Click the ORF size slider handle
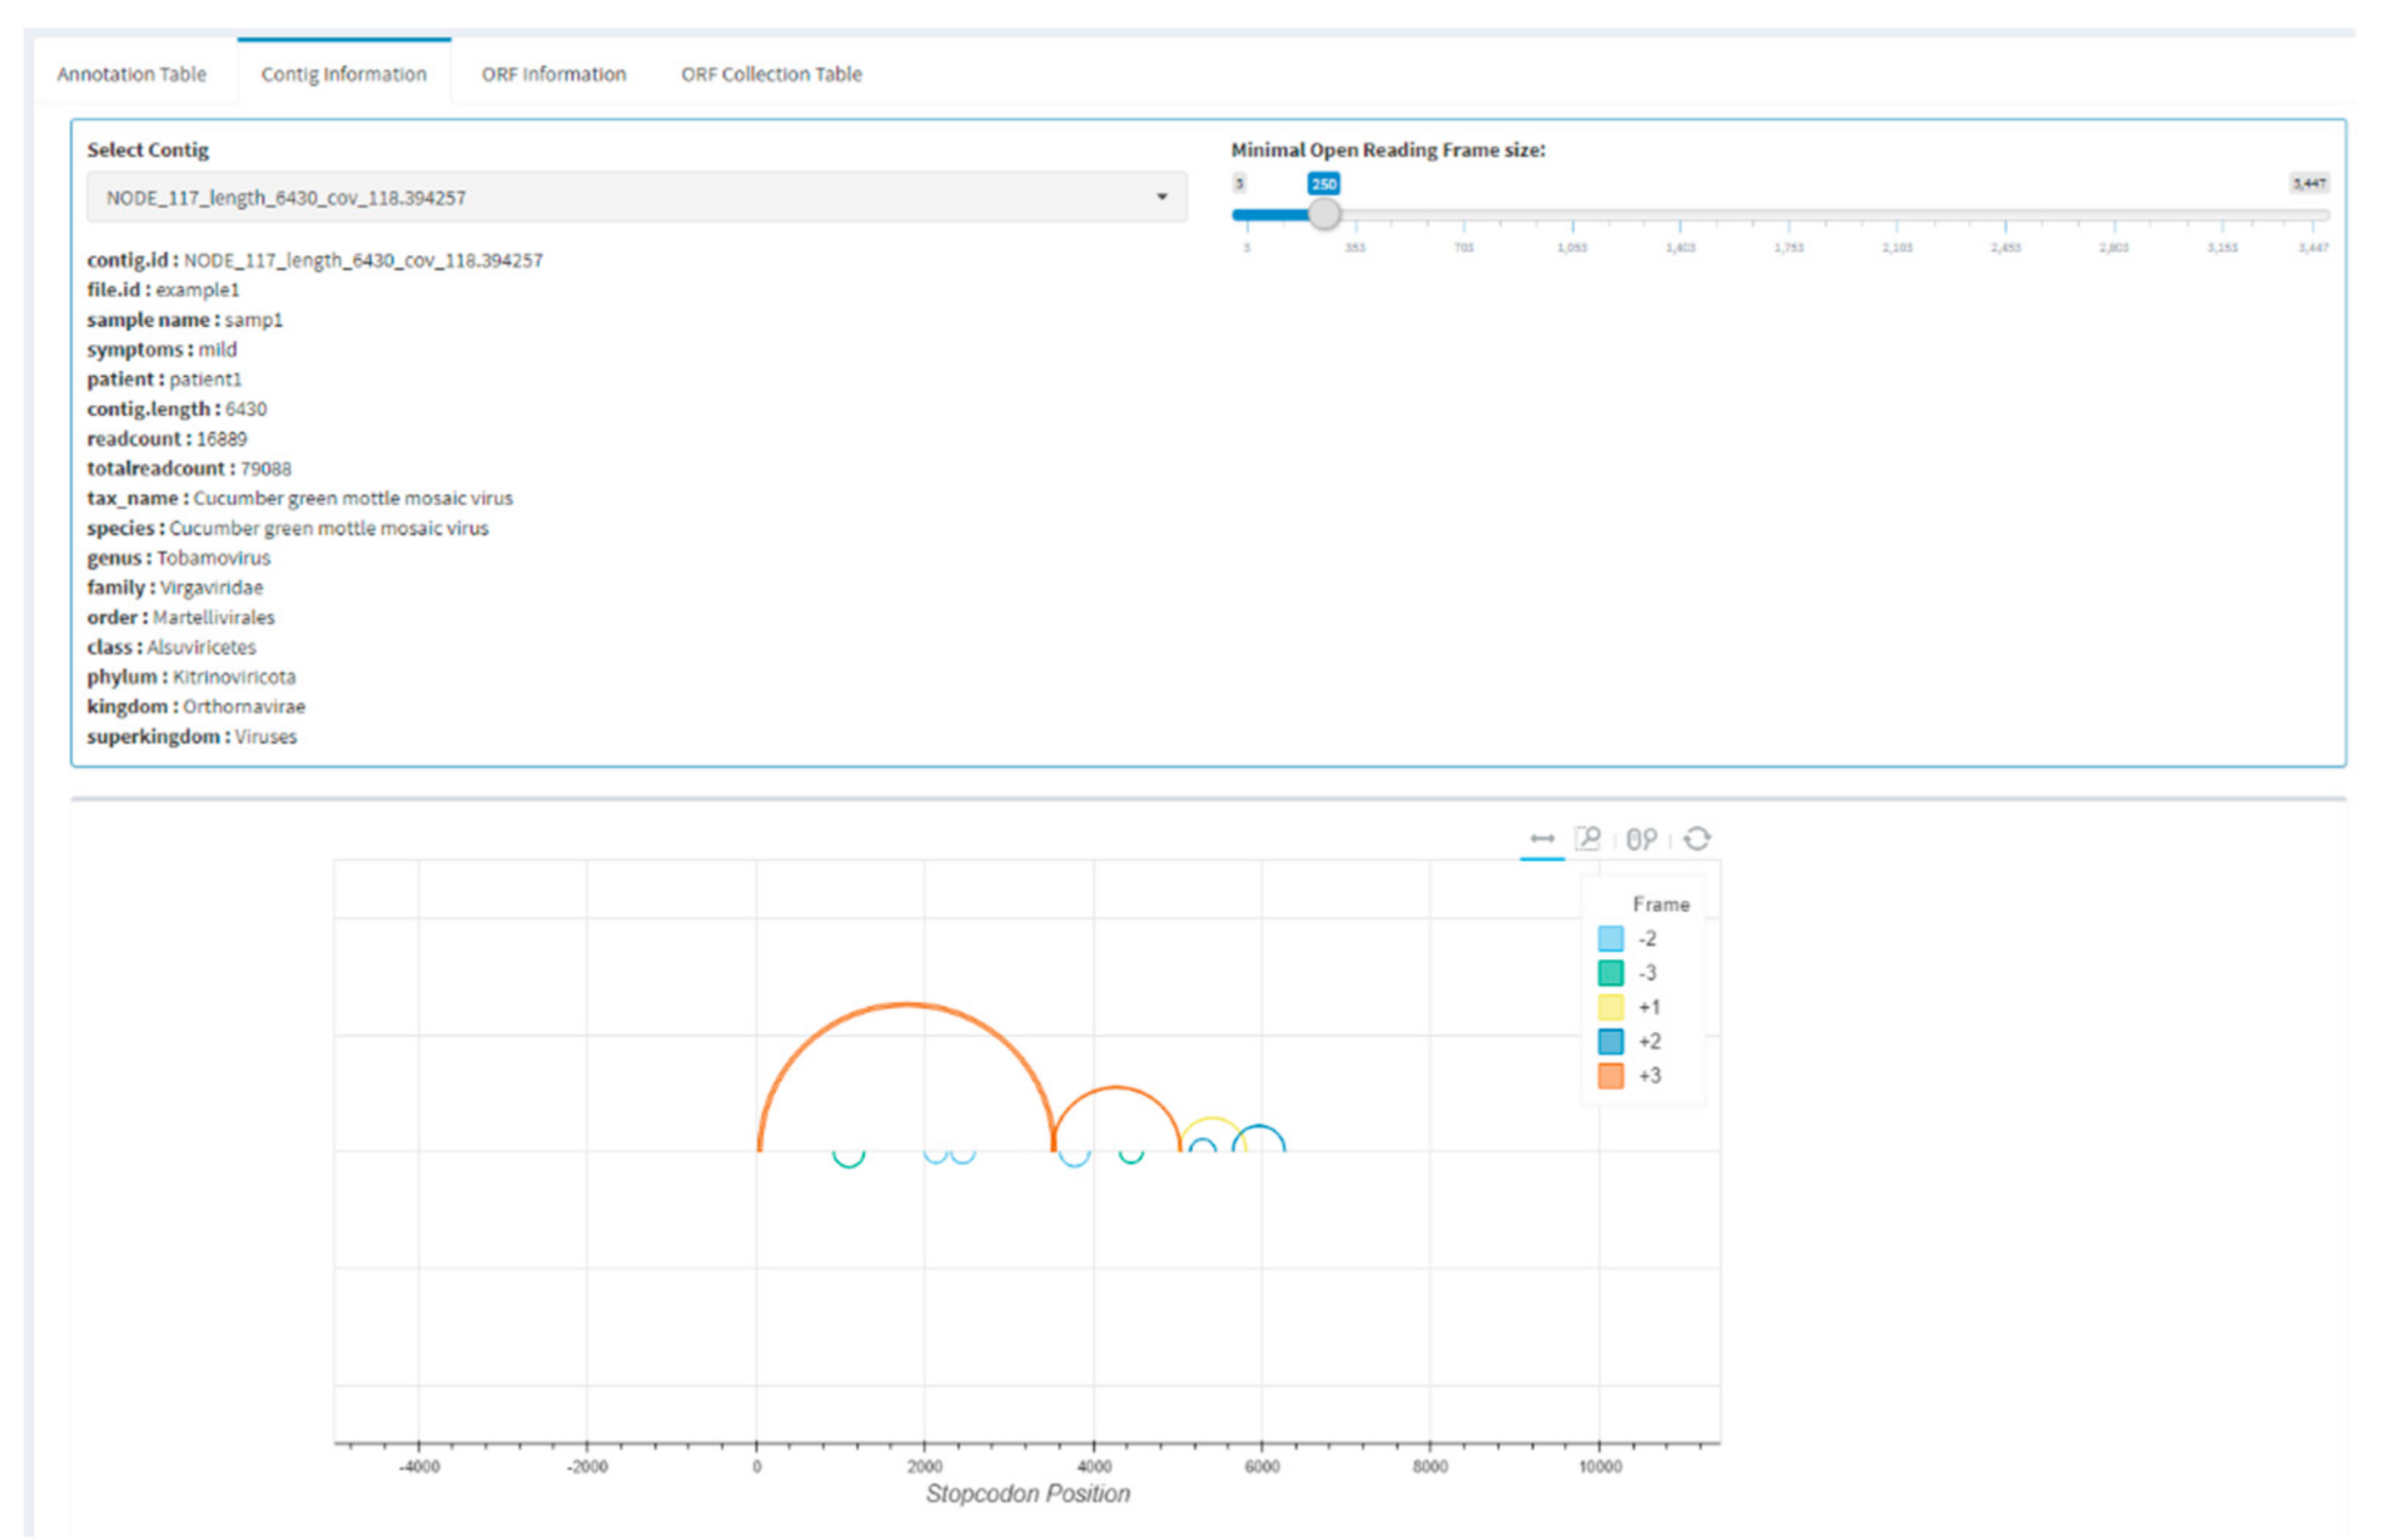2388x1540 pixels. coord(1324,214)
